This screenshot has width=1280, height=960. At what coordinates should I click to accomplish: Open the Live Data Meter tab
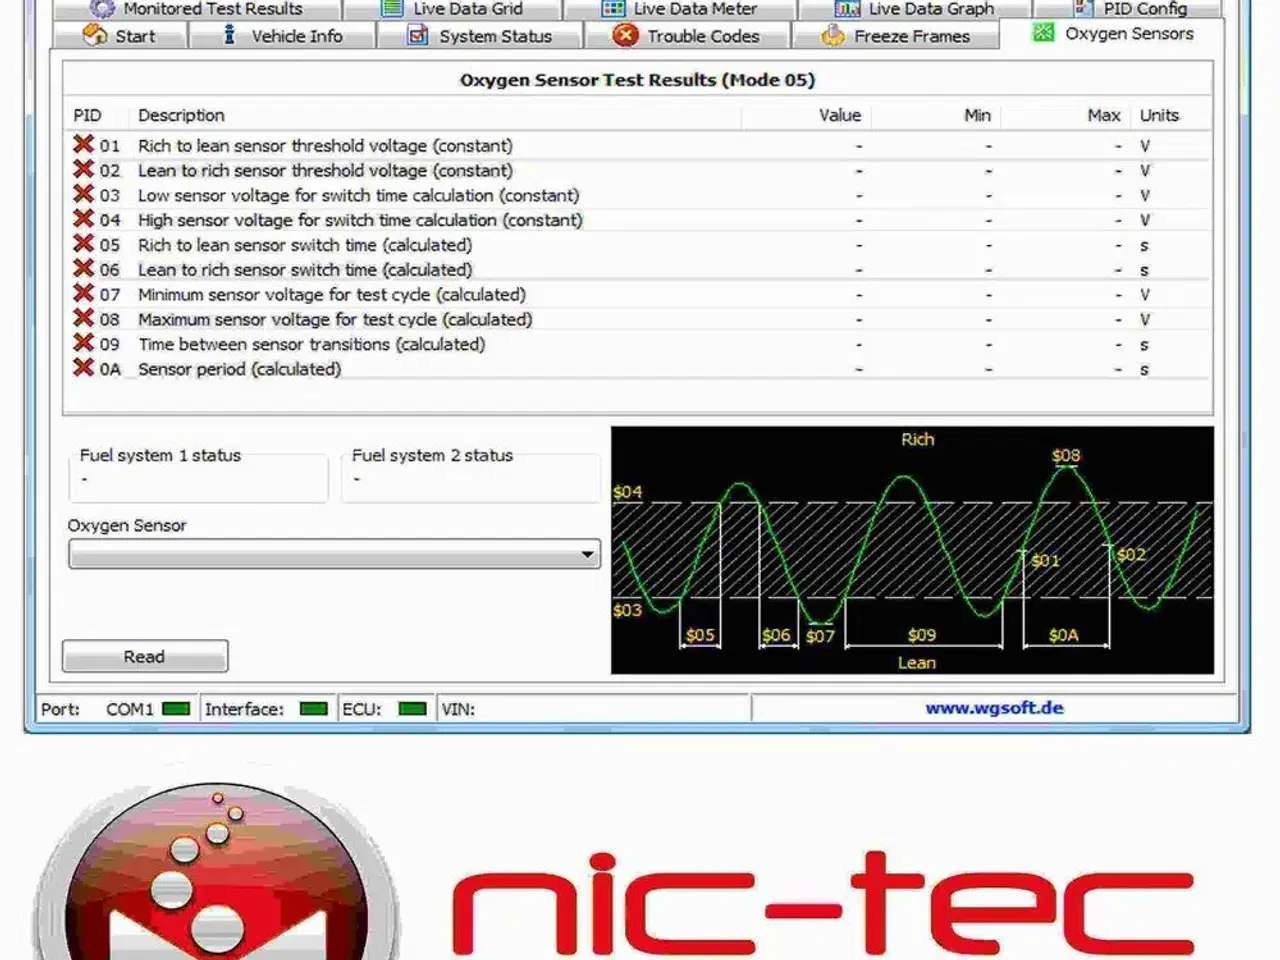click(x=680, y=9)
